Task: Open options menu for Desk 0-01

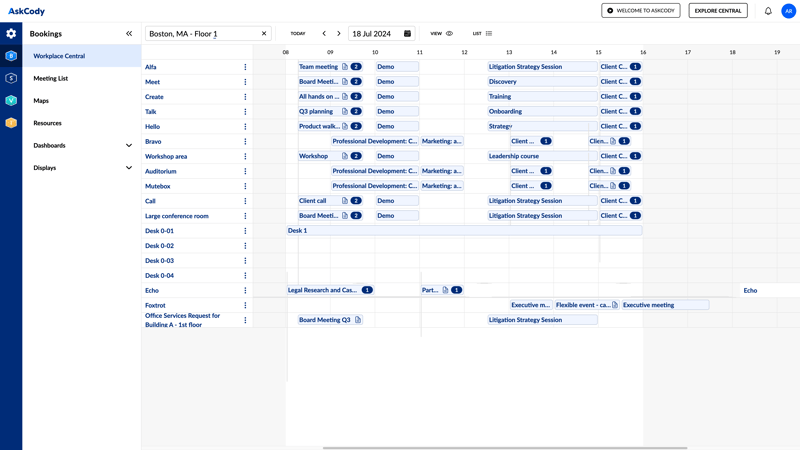Action: tap(245, 231)
